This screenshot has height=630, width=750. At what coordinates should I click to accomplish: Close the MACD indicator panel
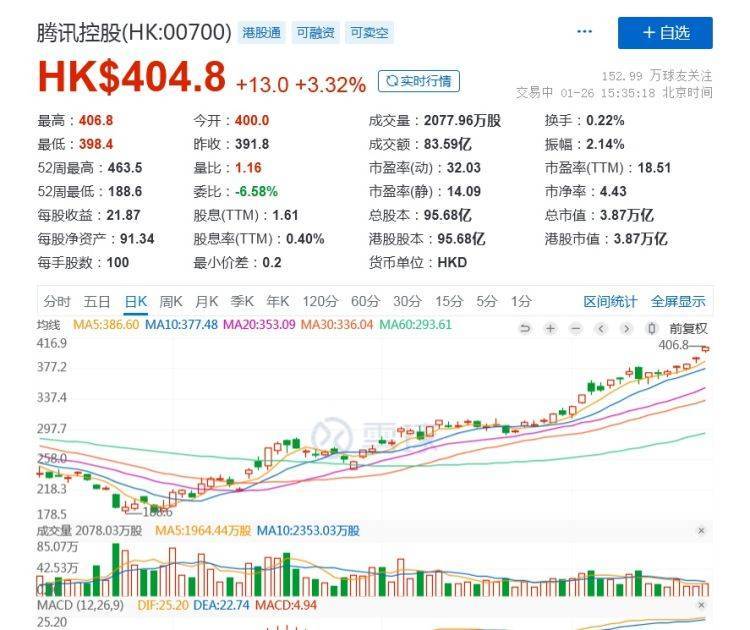click(x=701, y=605)
